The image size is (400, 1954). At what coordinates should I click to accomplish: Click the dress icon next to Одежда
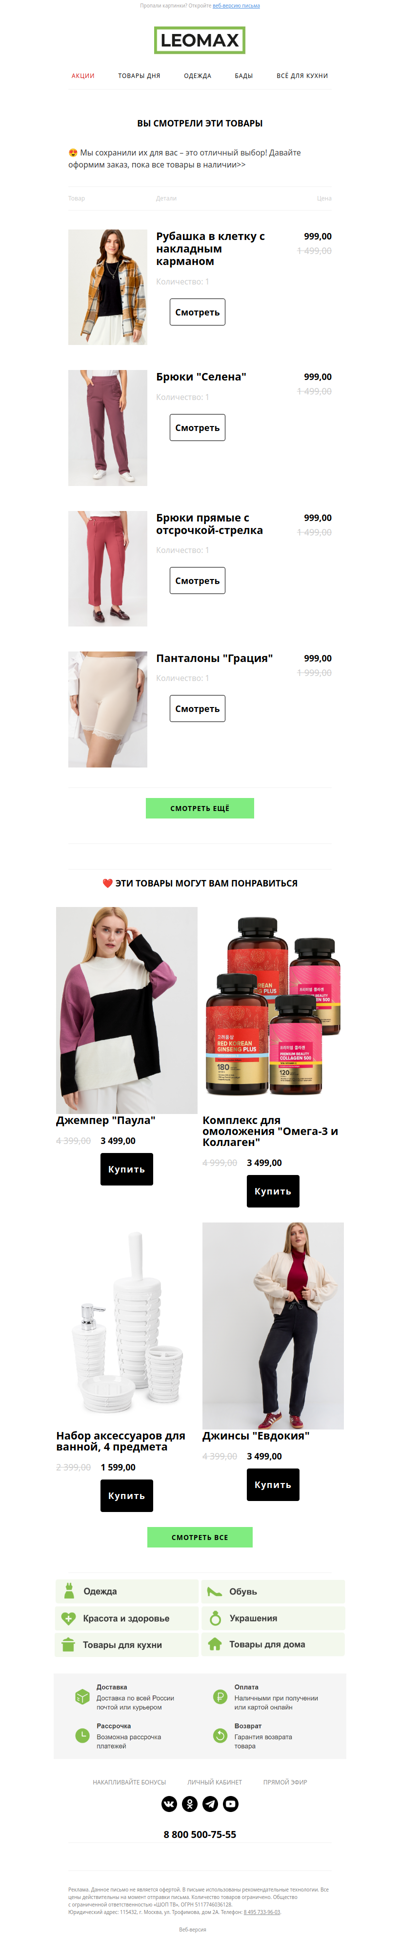69,1590
